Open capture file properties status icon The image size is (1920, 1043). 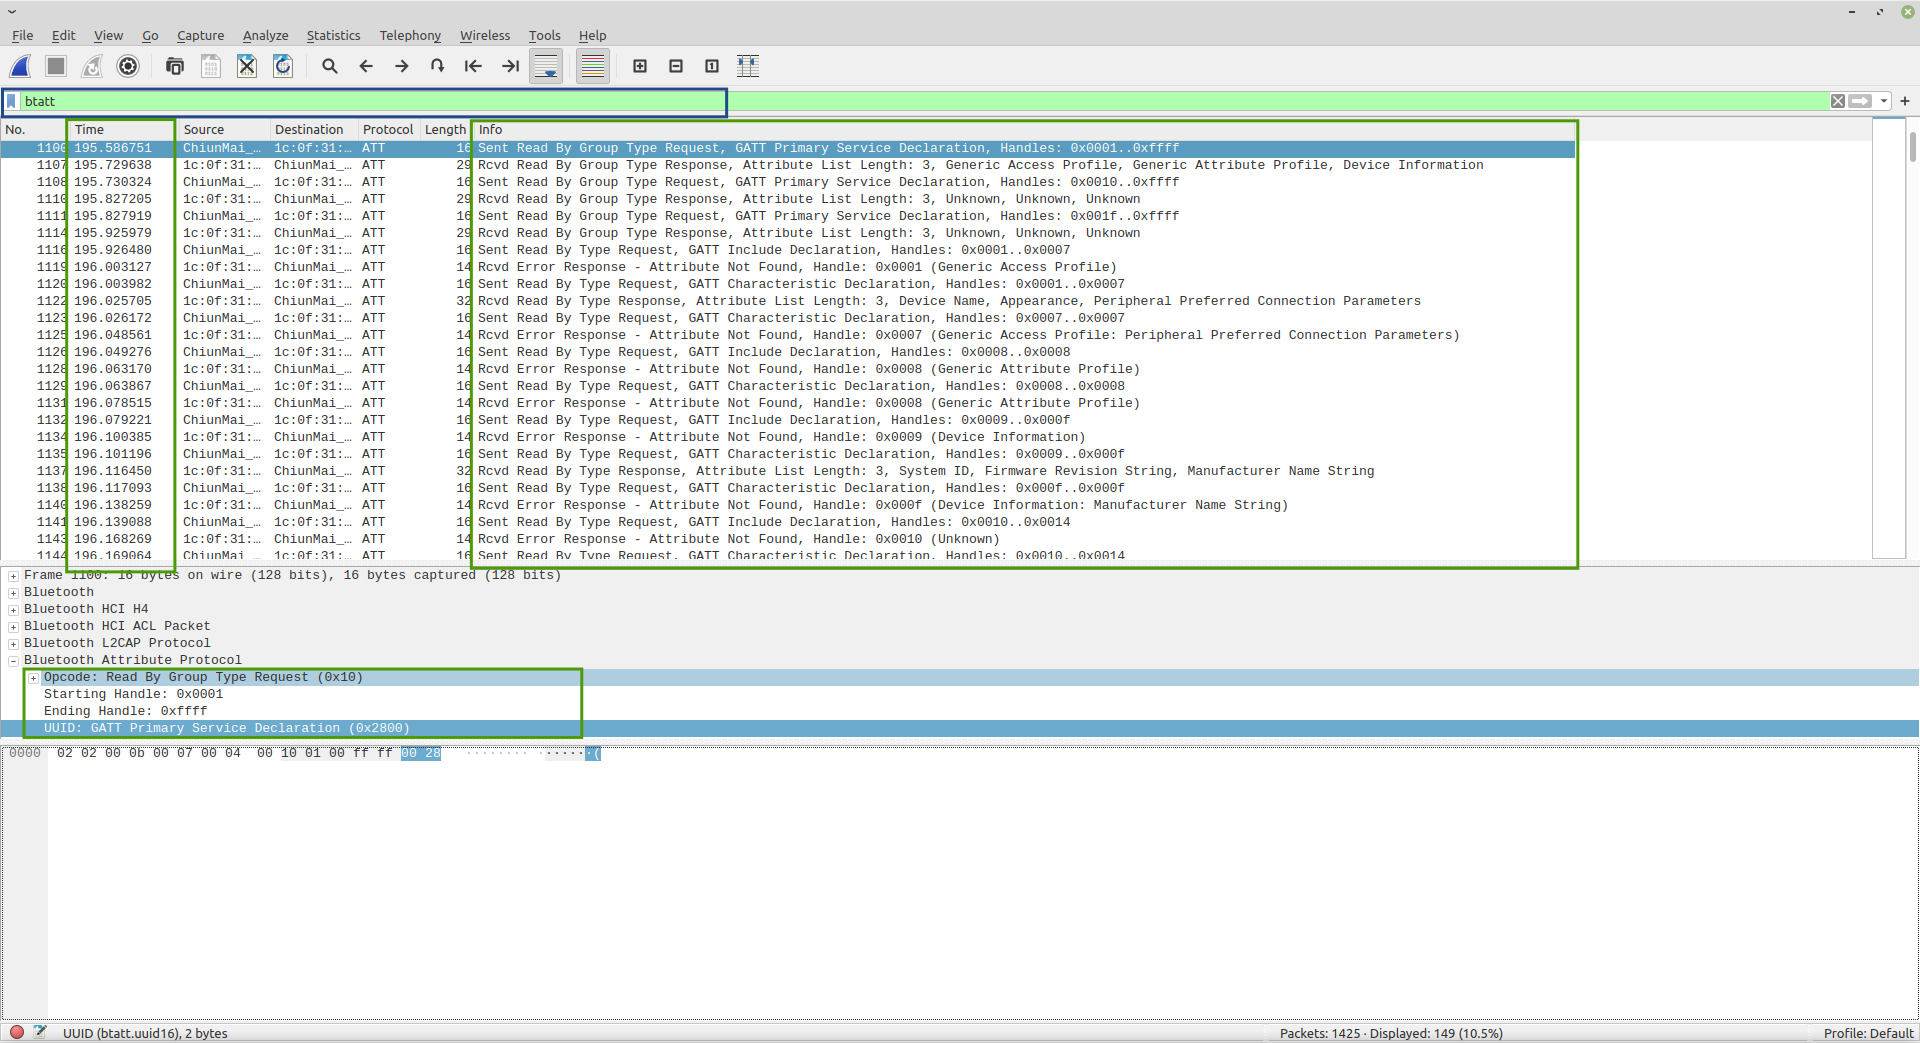(40, 1032)
